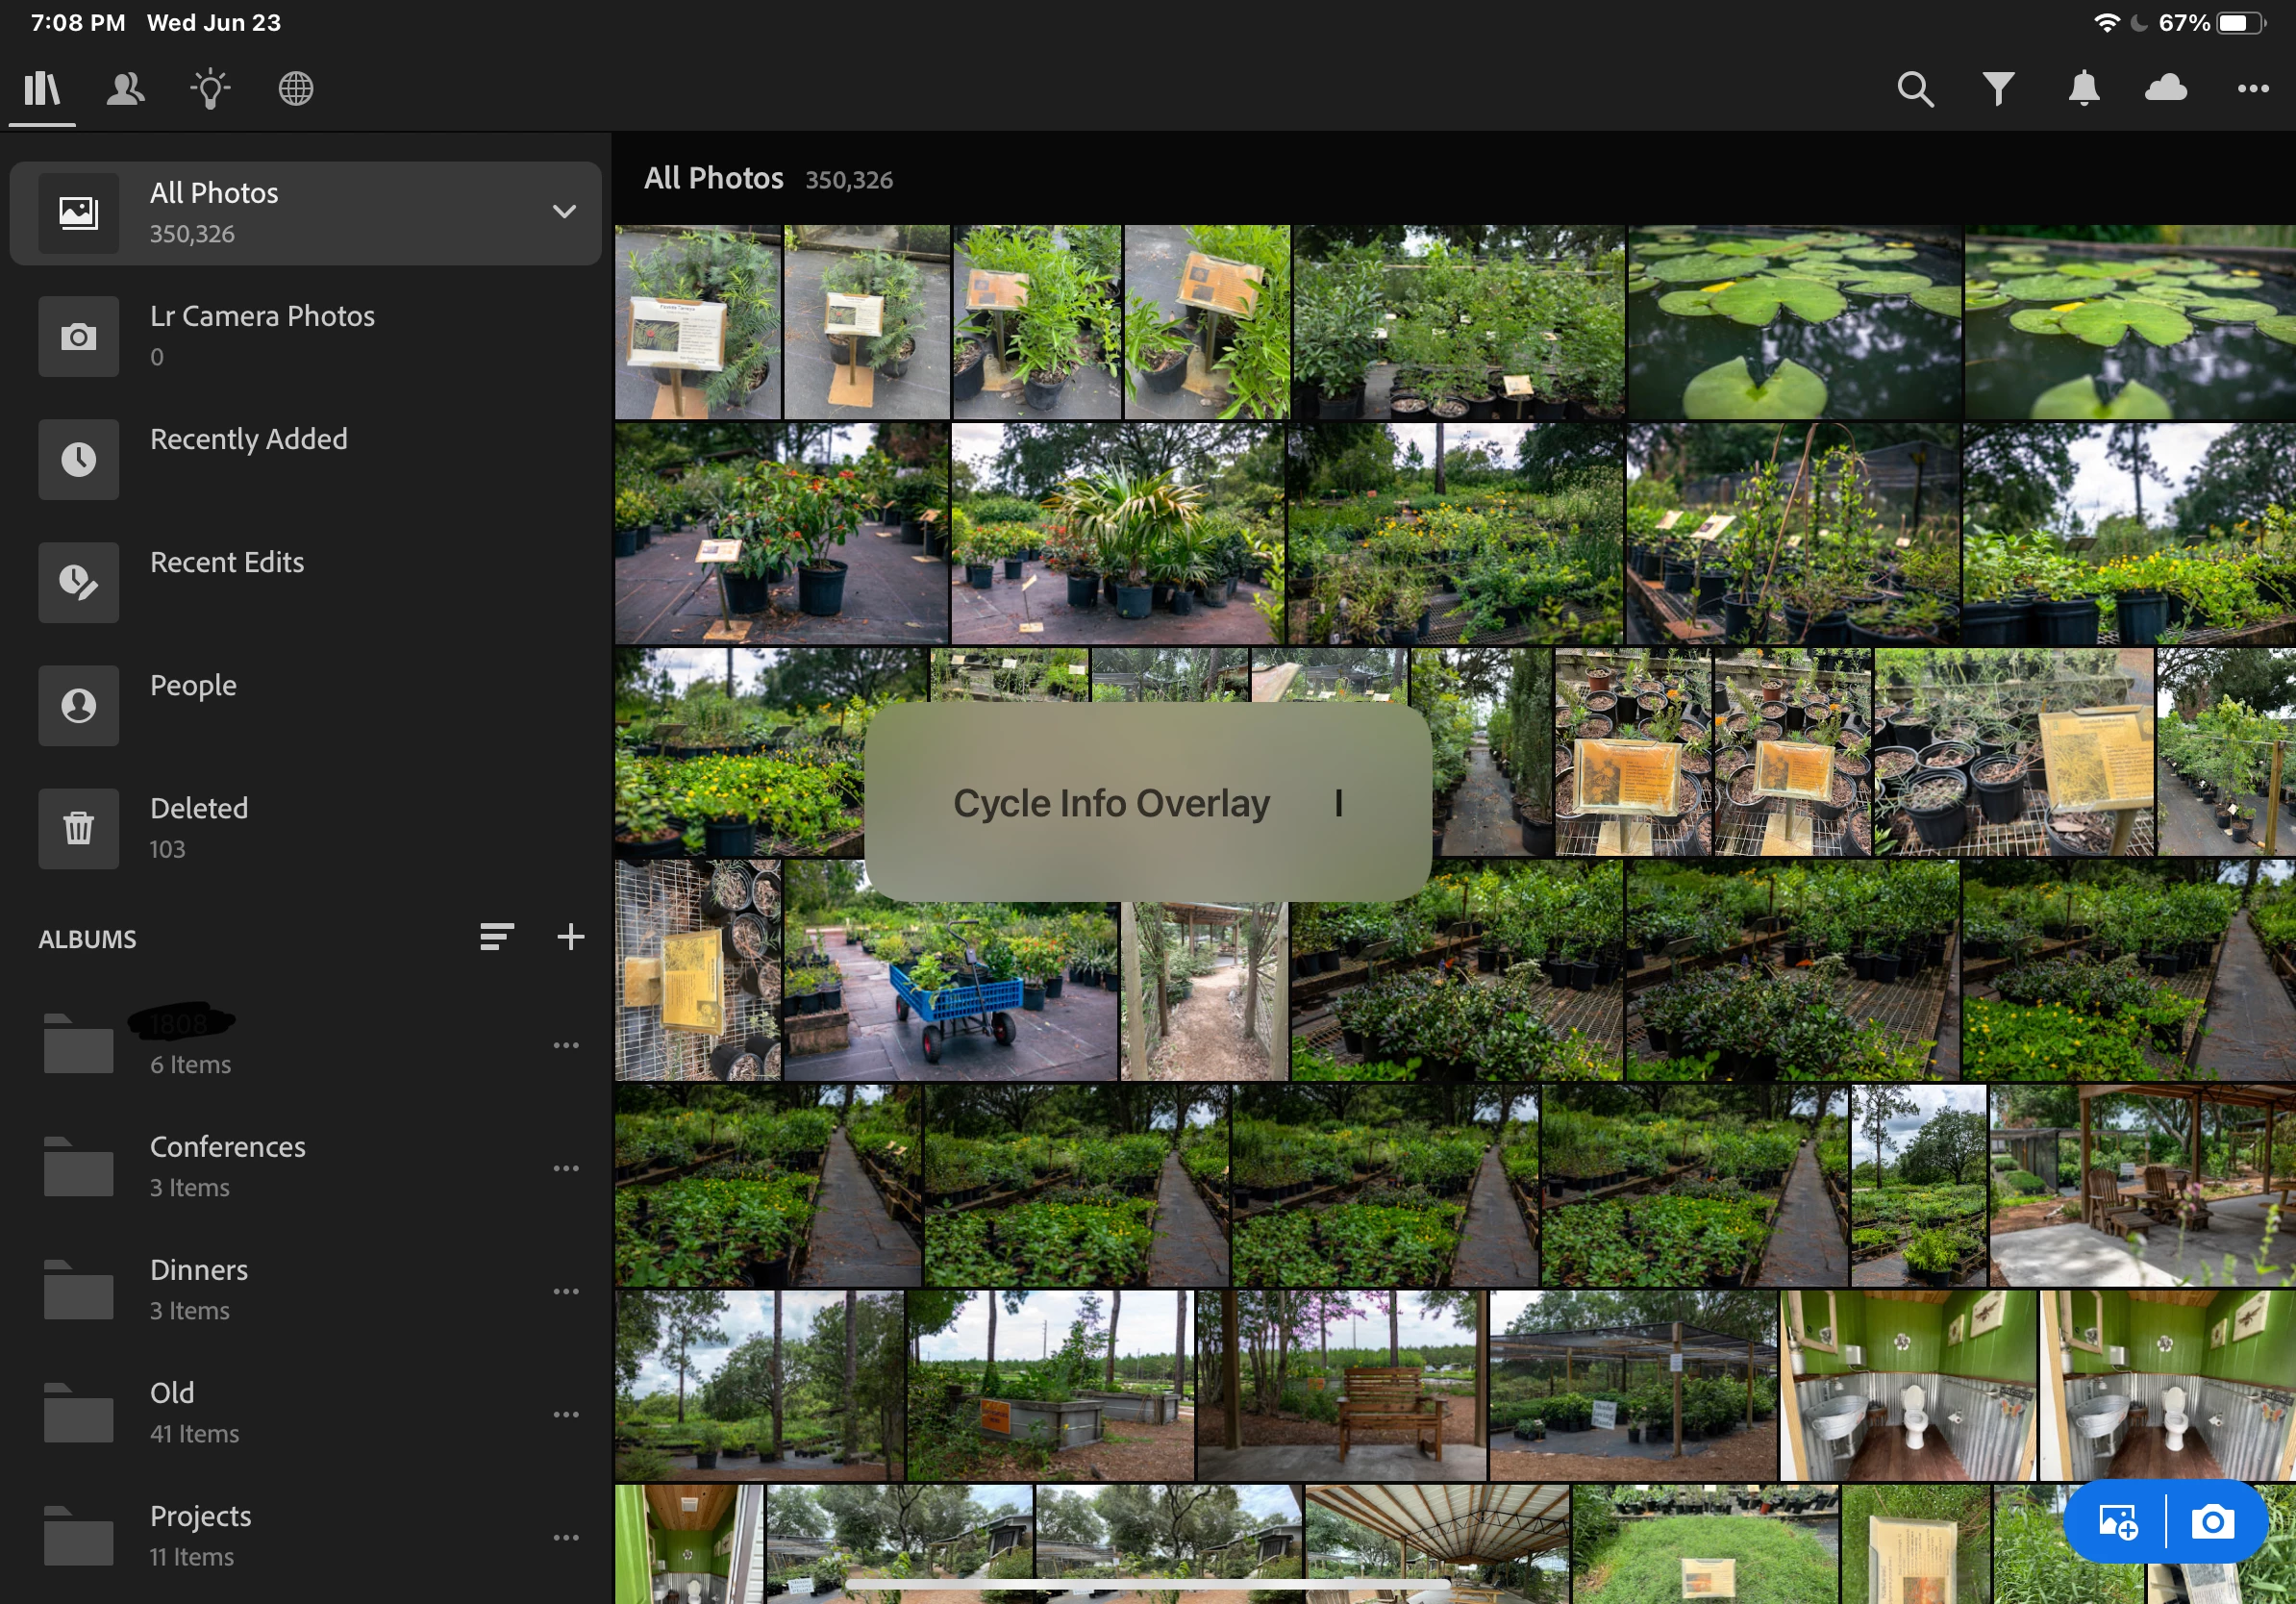Create new album with plus icon
The width and height of the screenshot is (2296, 1604).
(x=571, y=937)
